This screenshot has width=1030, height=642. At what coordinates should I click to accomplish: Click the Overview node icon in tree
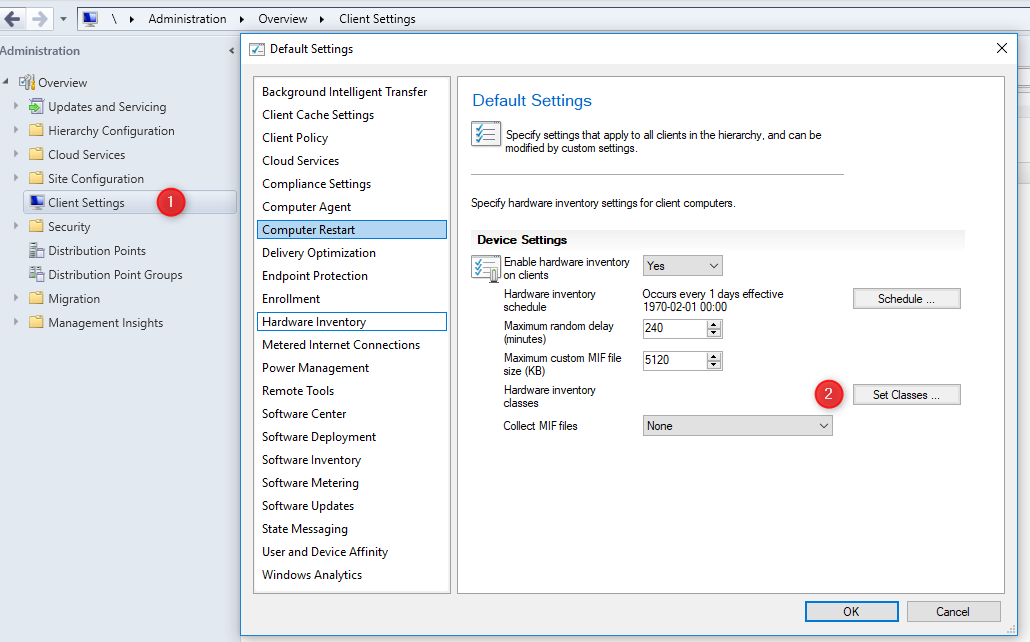26,82
